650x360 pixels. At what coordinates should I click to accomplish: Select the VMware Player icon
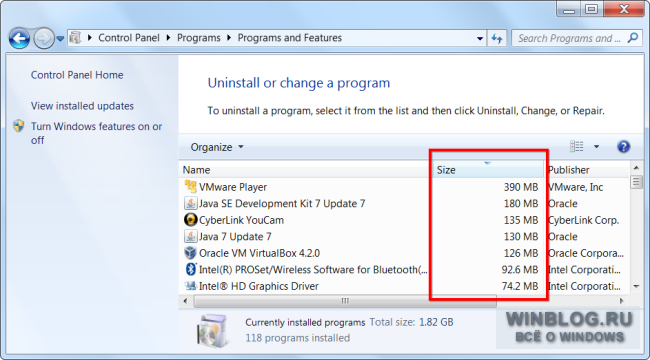(190, 187)
